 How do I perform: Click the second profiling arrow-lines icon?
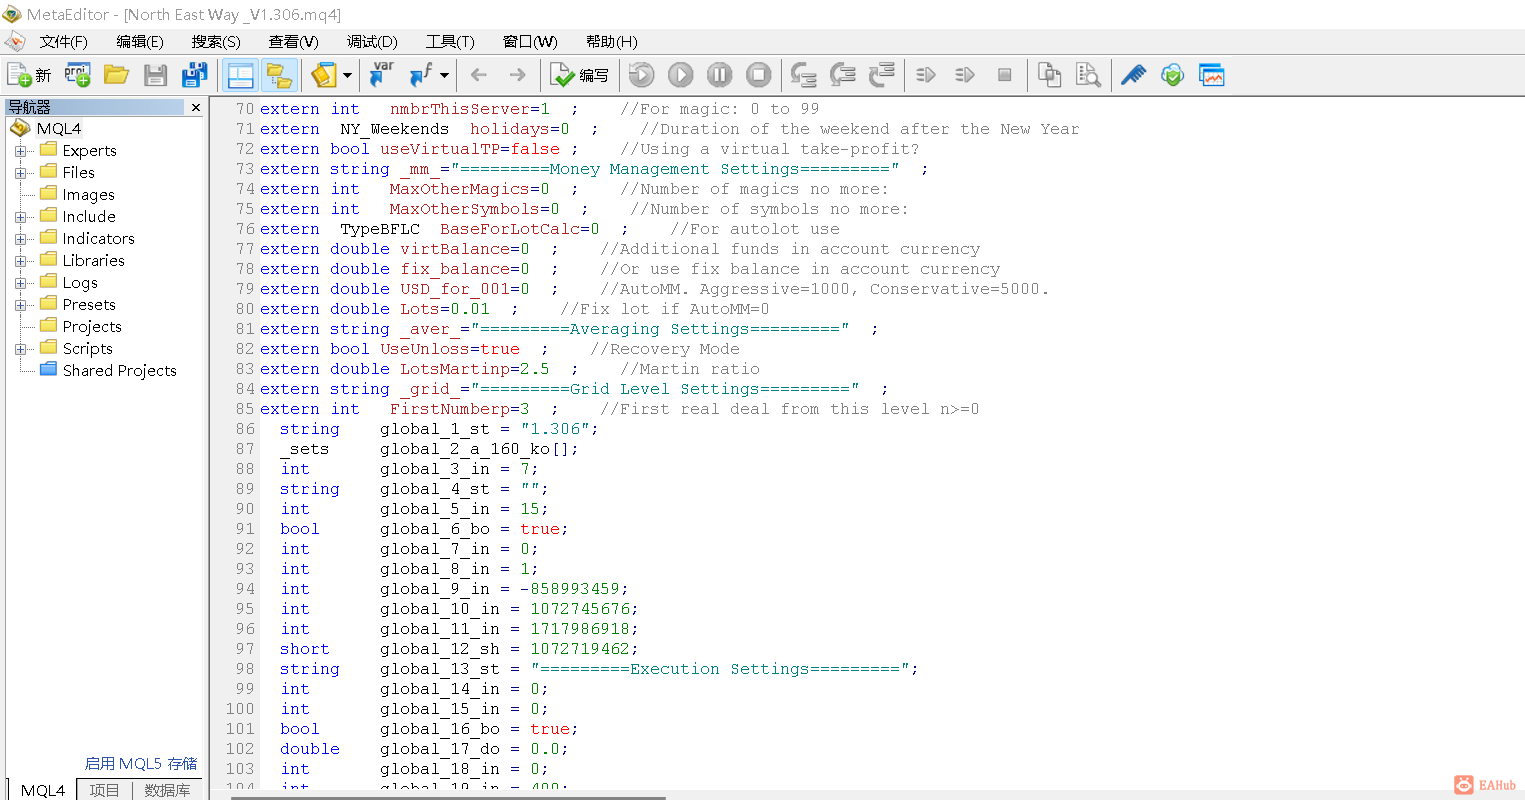tap(965, 75)
